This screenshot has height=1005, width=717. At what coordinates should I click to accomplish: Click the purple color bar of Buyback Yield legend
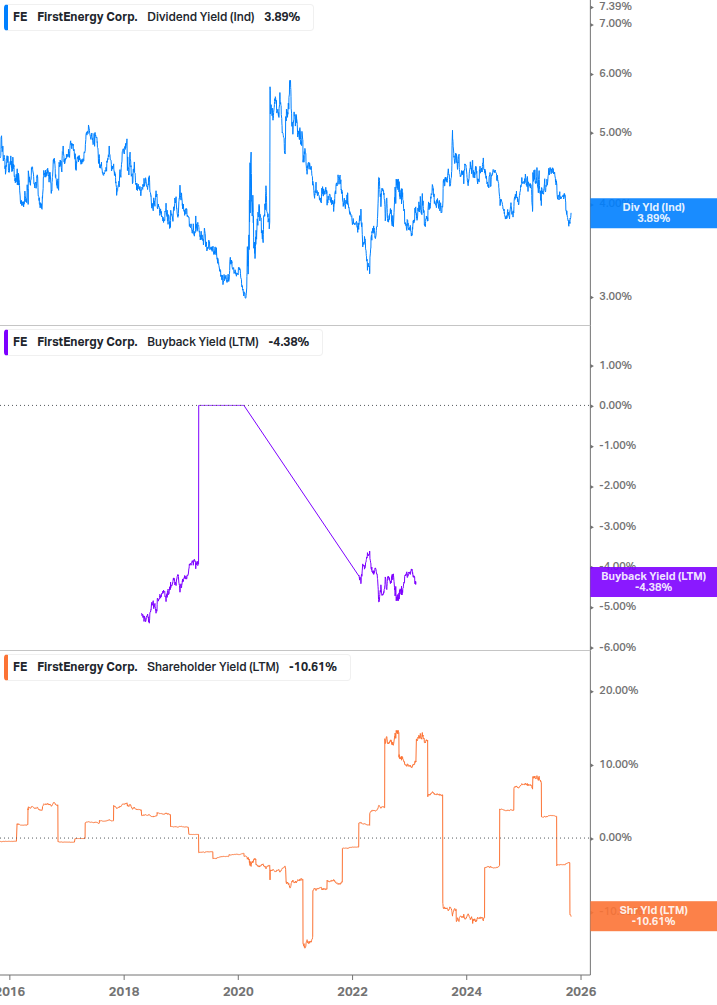(6, 342)
